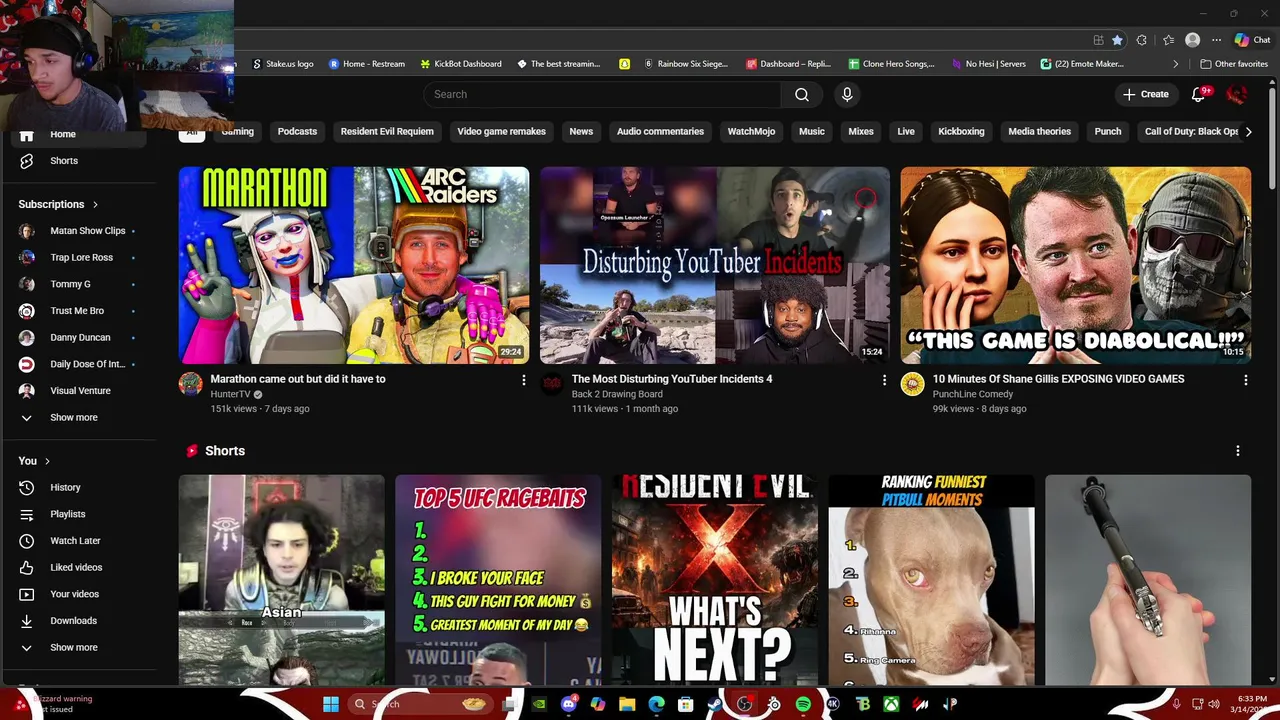Image resolution: width=1280 pixels, height=720 pixels.
Task: Open the You section header
Action: click(35, 461)
